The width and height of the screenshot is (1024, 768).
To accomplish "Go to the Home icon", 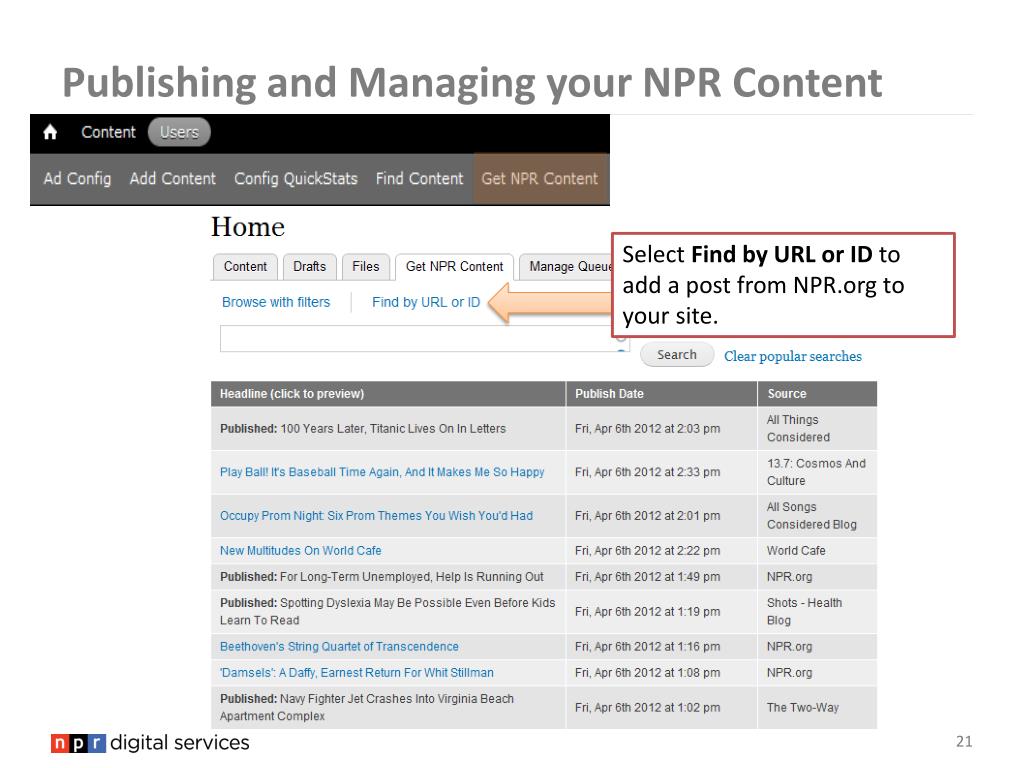I will [x=50, y=133].
